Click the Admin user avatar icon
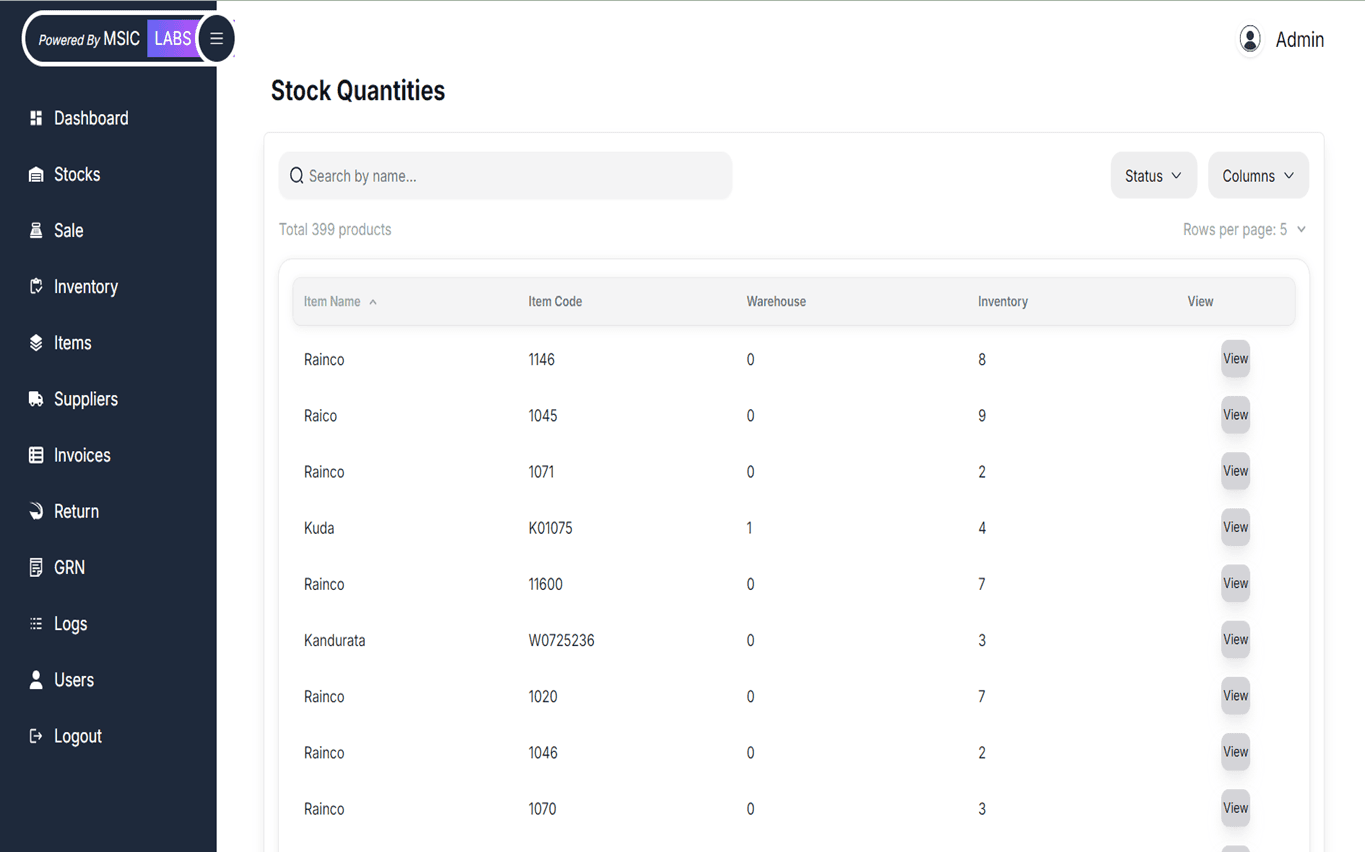This screenshot has height=852, width=1365. (1250, 39)
